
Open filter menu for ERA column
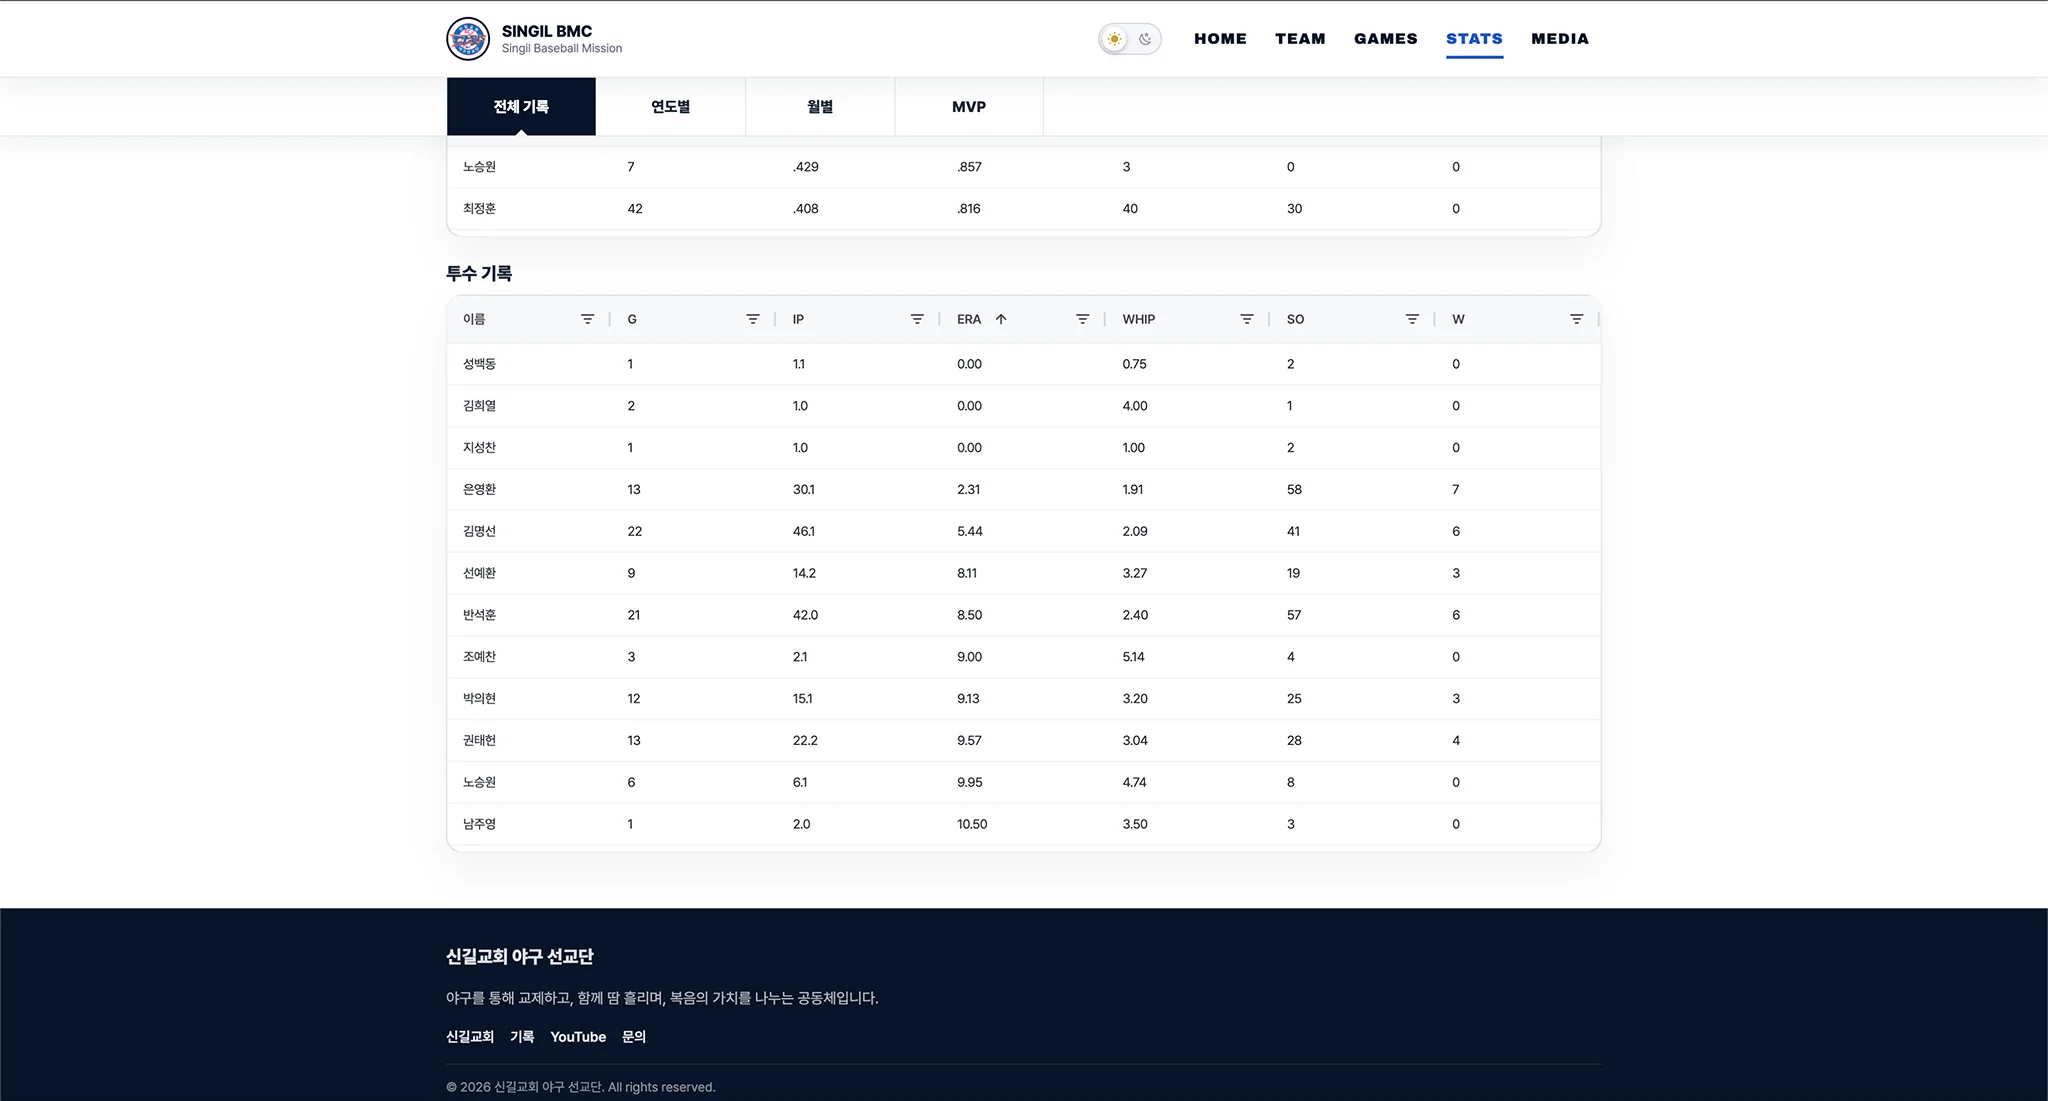click(x=1082, y=319)
